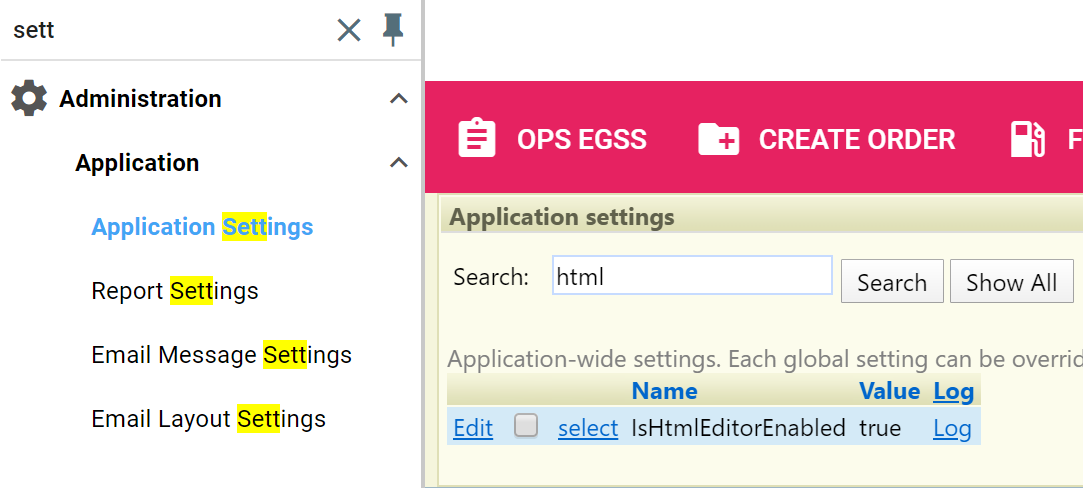1083x488 pixels.
Task: Open Report Settings menu item
Action: (175, 291)
